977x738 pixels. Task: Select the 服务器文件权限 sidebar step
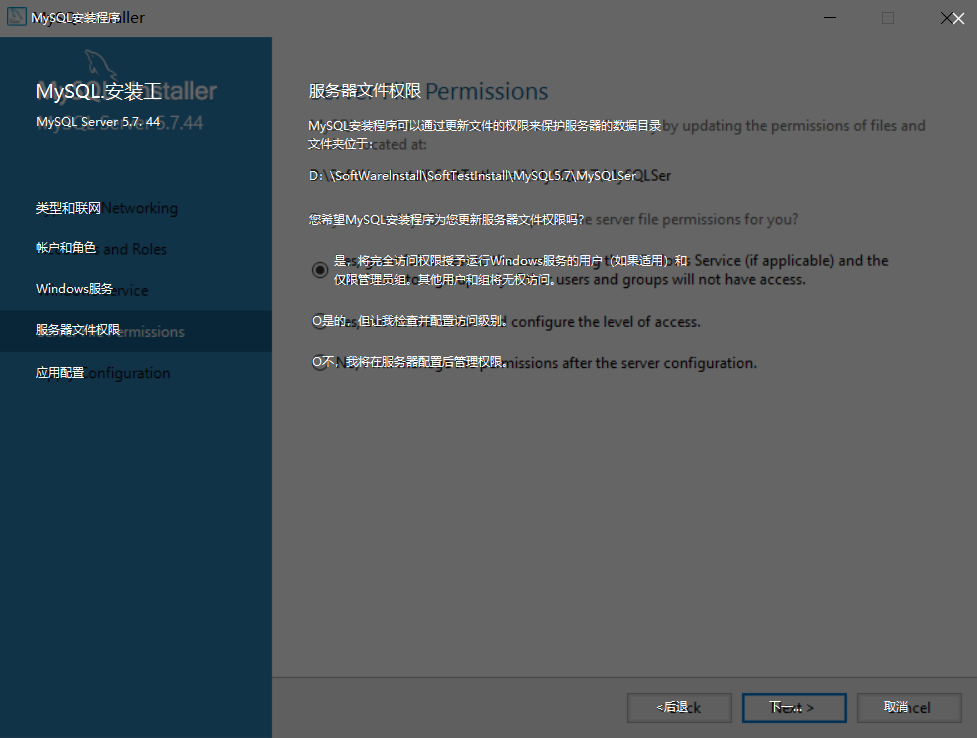pos(136,331)
